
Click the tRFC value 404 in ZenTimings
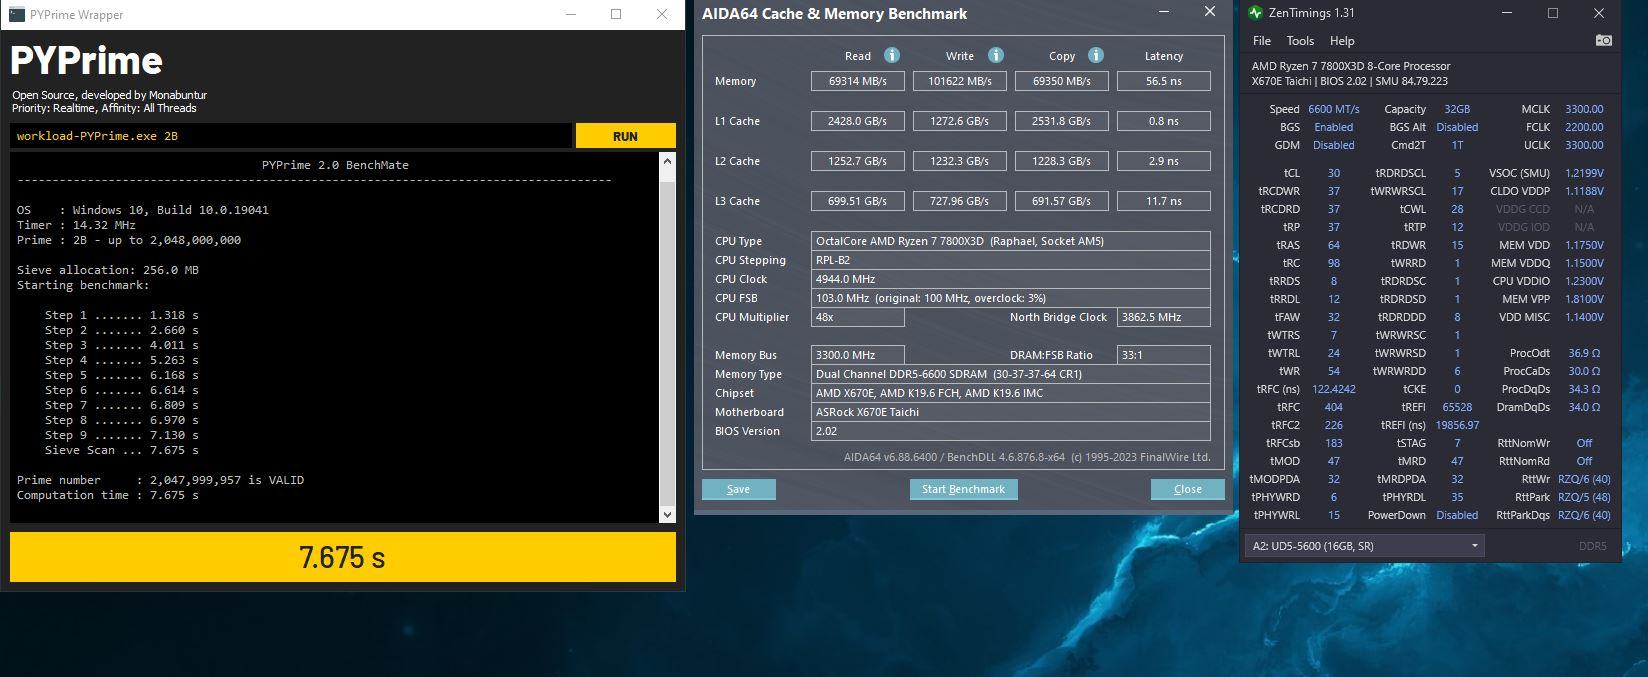click(1334, 407)
